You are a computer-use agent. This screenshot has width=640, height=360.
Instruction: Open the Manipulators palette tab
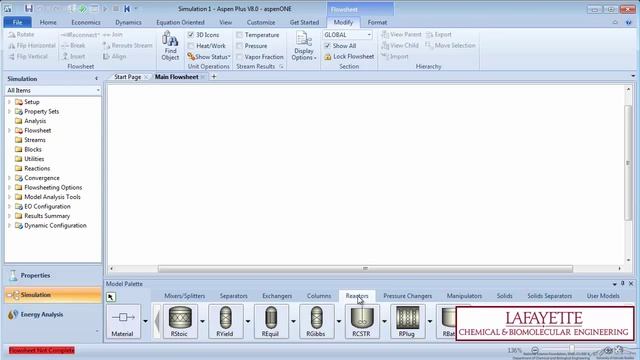point(464,296)
